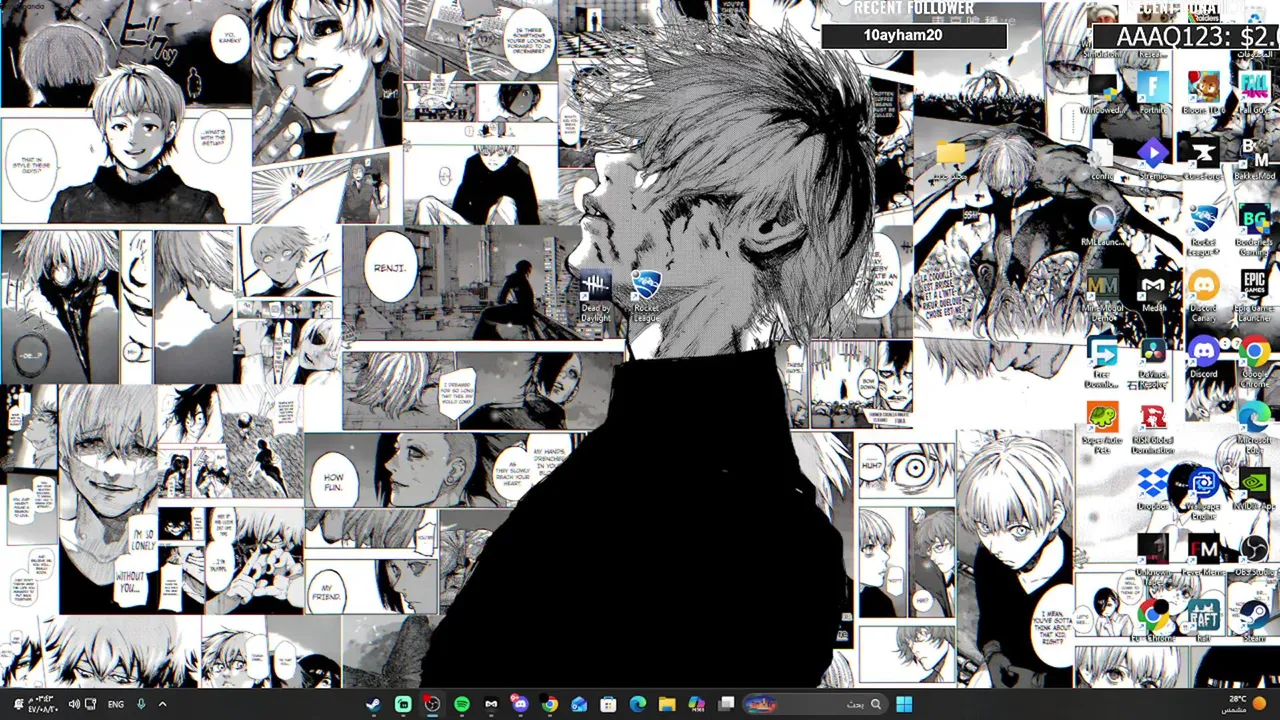
Task: Open the volume control in the system tray
Action: coord(73,704)
